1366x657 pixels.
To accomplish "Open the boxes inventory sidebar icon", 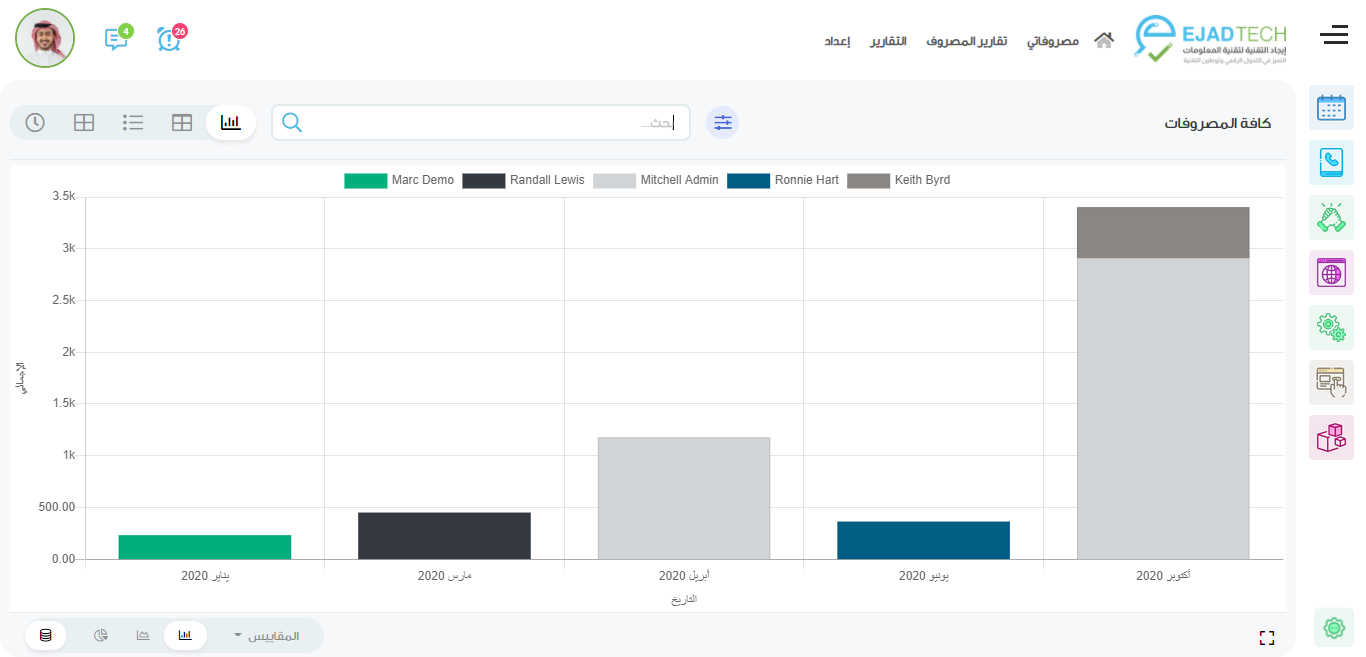I will tap(1331, 437).
